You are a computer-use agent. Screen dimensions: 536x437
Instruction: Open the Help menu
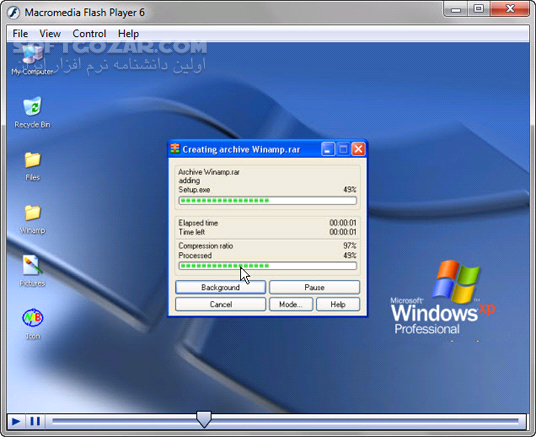[x=128, y=34]
